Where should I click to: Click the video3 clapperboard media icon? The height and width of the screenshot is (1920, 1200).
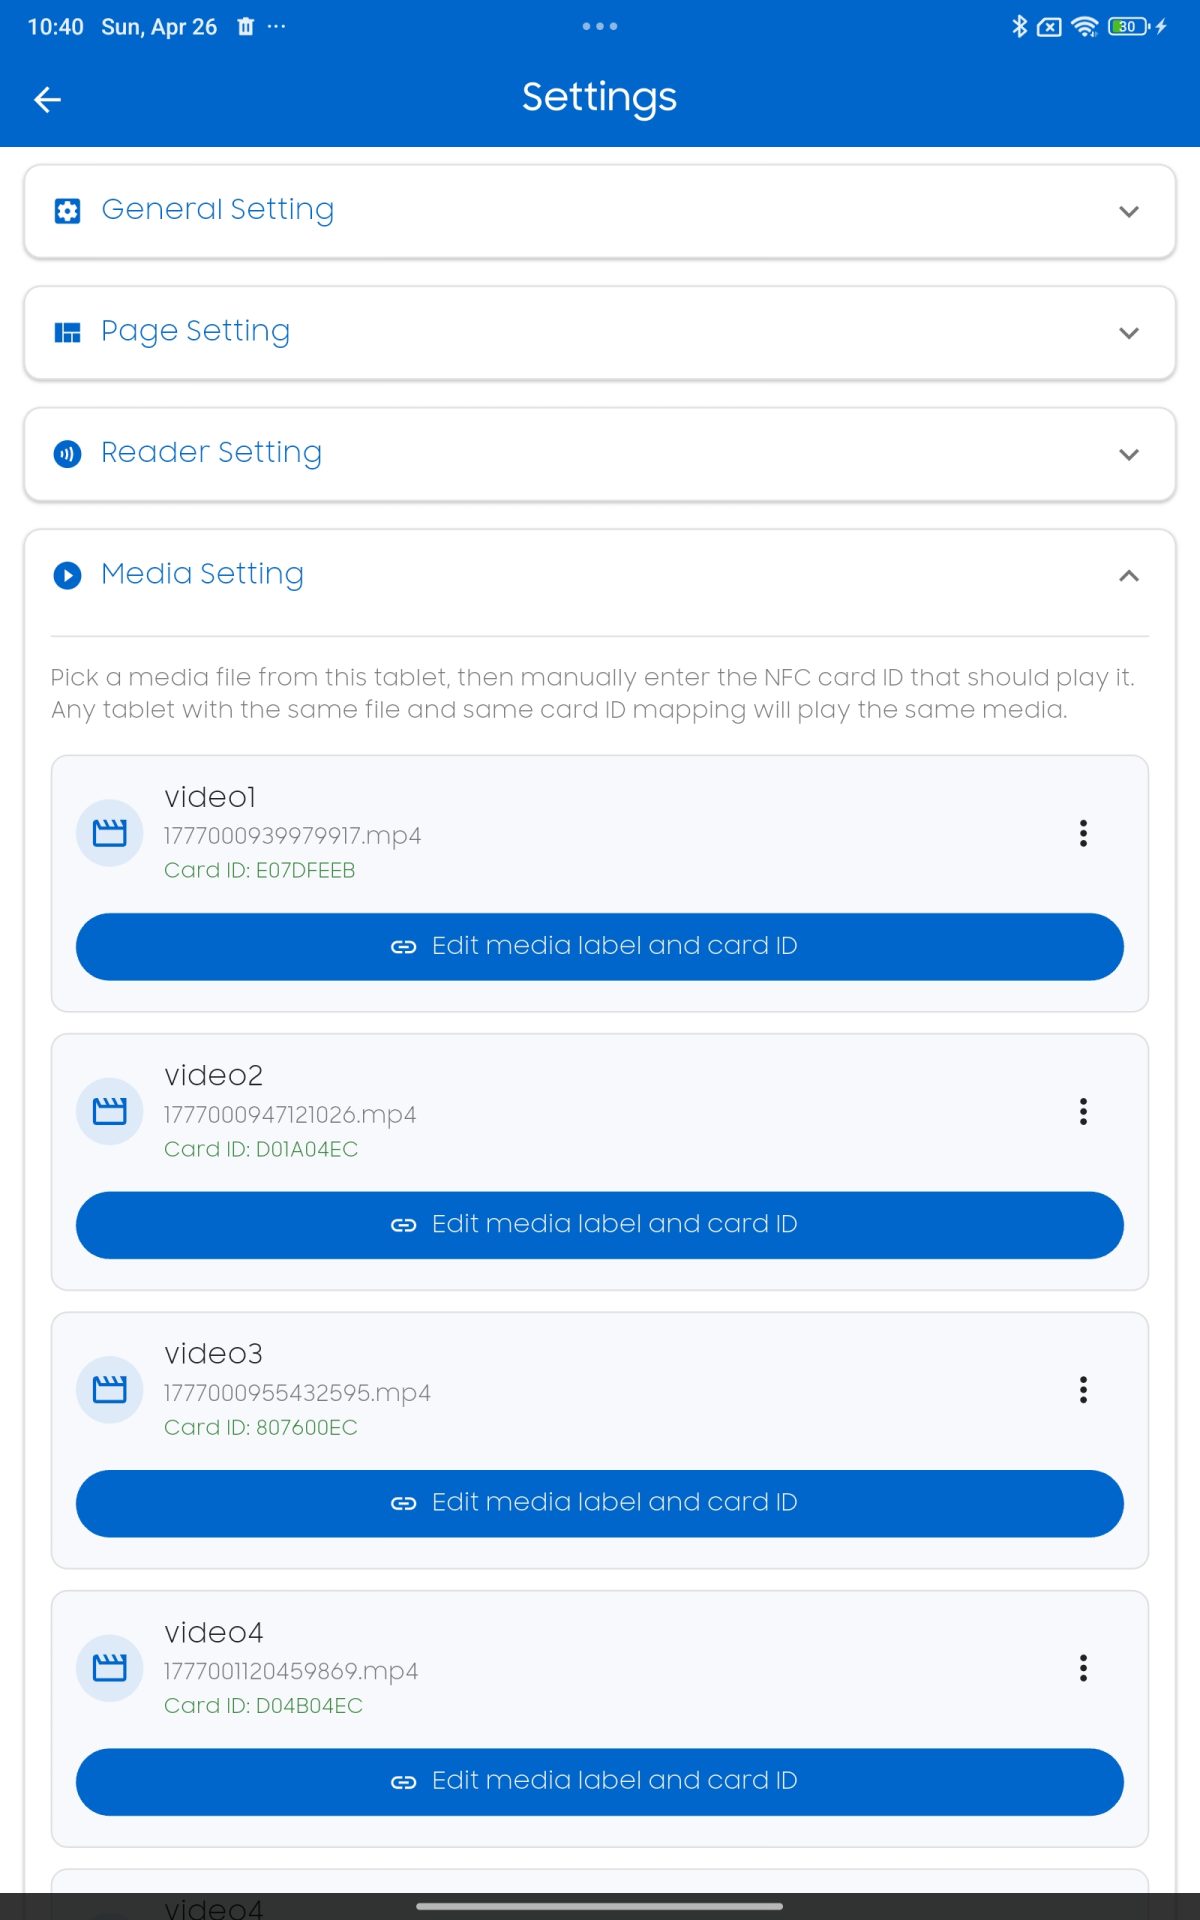coord(110,1388)
